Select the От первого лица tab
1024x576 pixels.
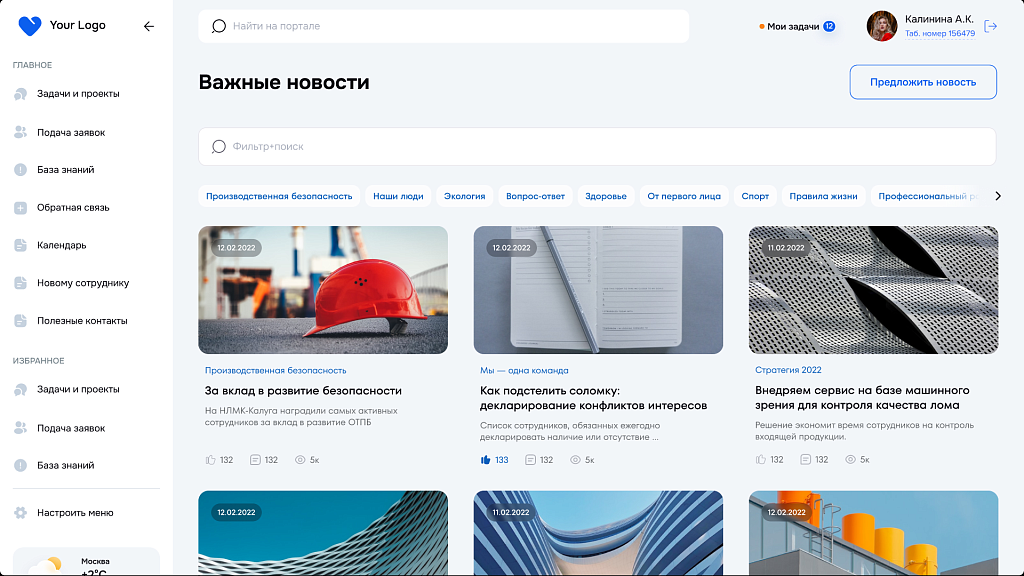pos(684,196)
